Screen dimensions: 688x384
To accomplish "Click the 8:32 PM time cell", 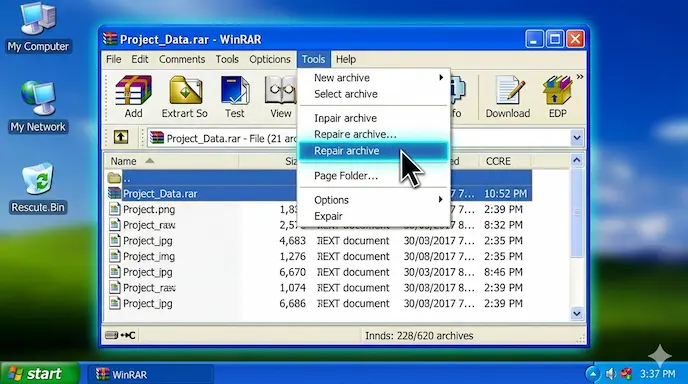I will (503, 225).
